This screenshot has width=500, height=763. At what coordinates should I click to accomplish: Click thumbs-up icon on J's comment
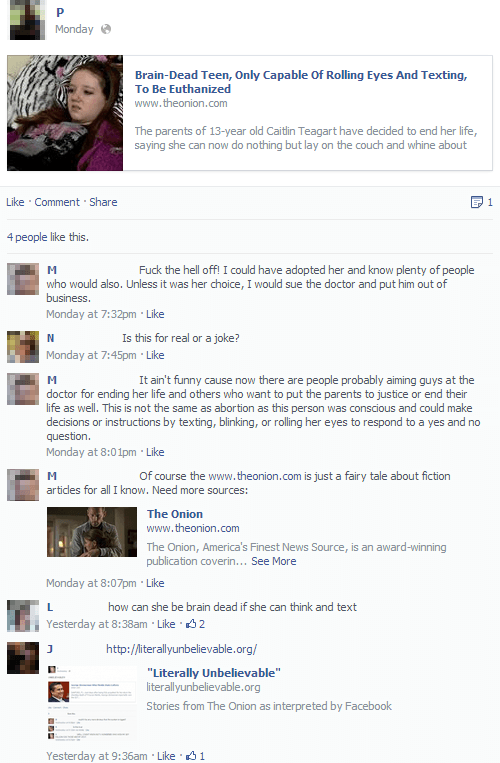191,756
